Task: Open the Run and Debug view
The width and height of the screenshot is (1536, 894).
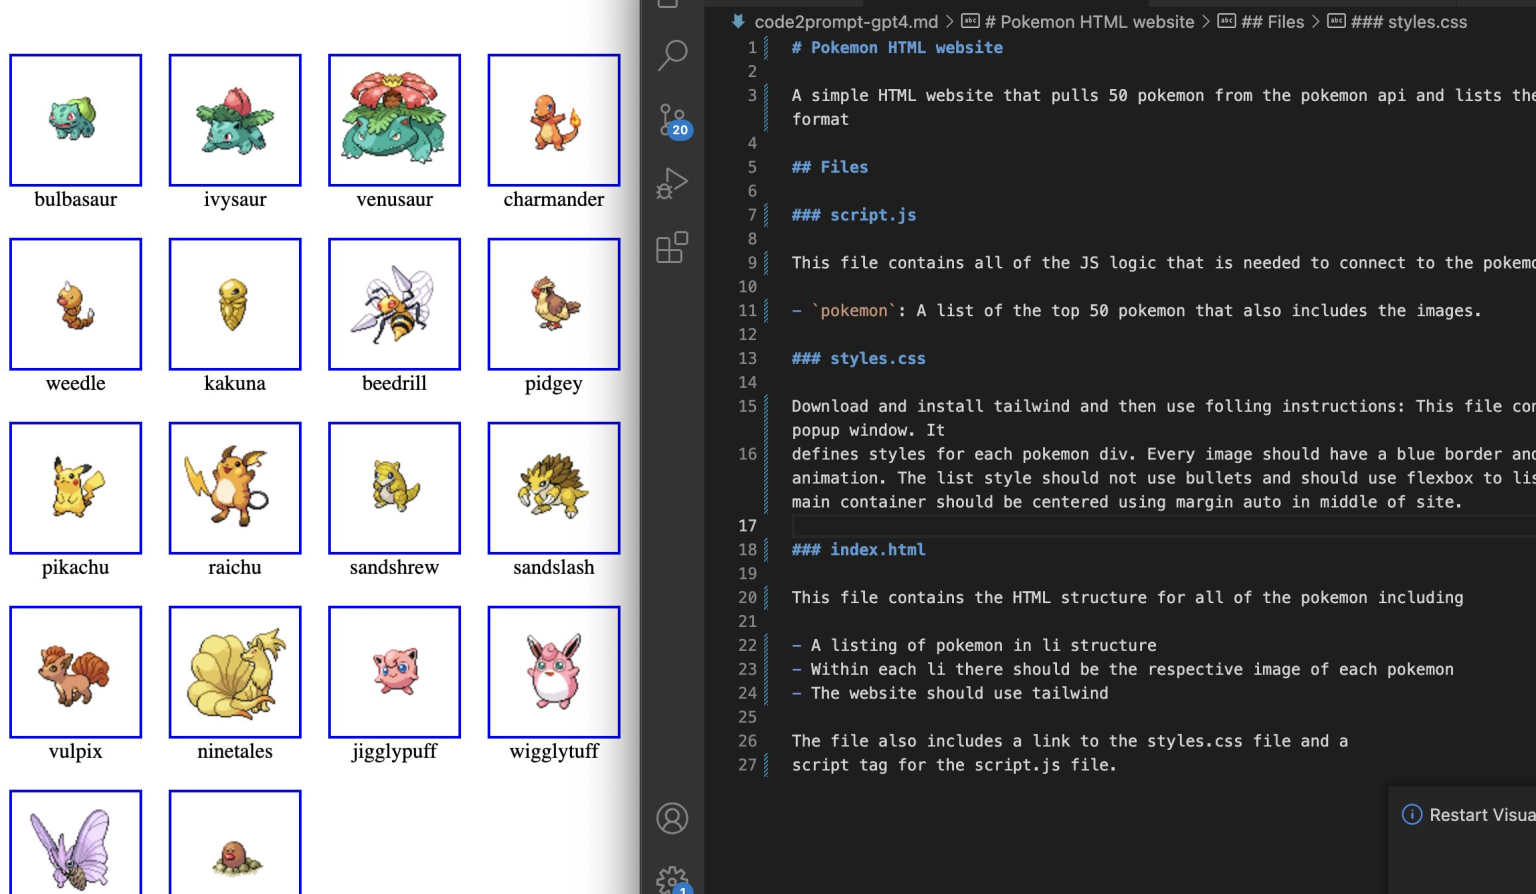Action: [x=671, y=182]
